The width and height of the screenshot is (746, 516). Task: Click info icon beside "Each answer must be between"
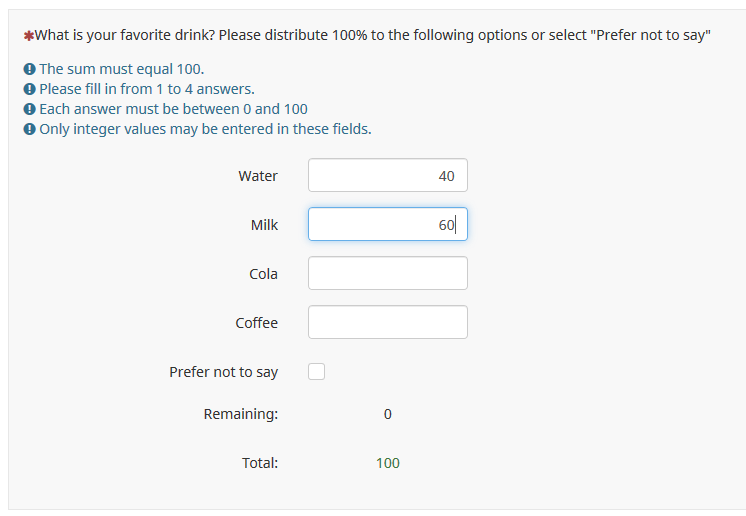pos(29,109)
